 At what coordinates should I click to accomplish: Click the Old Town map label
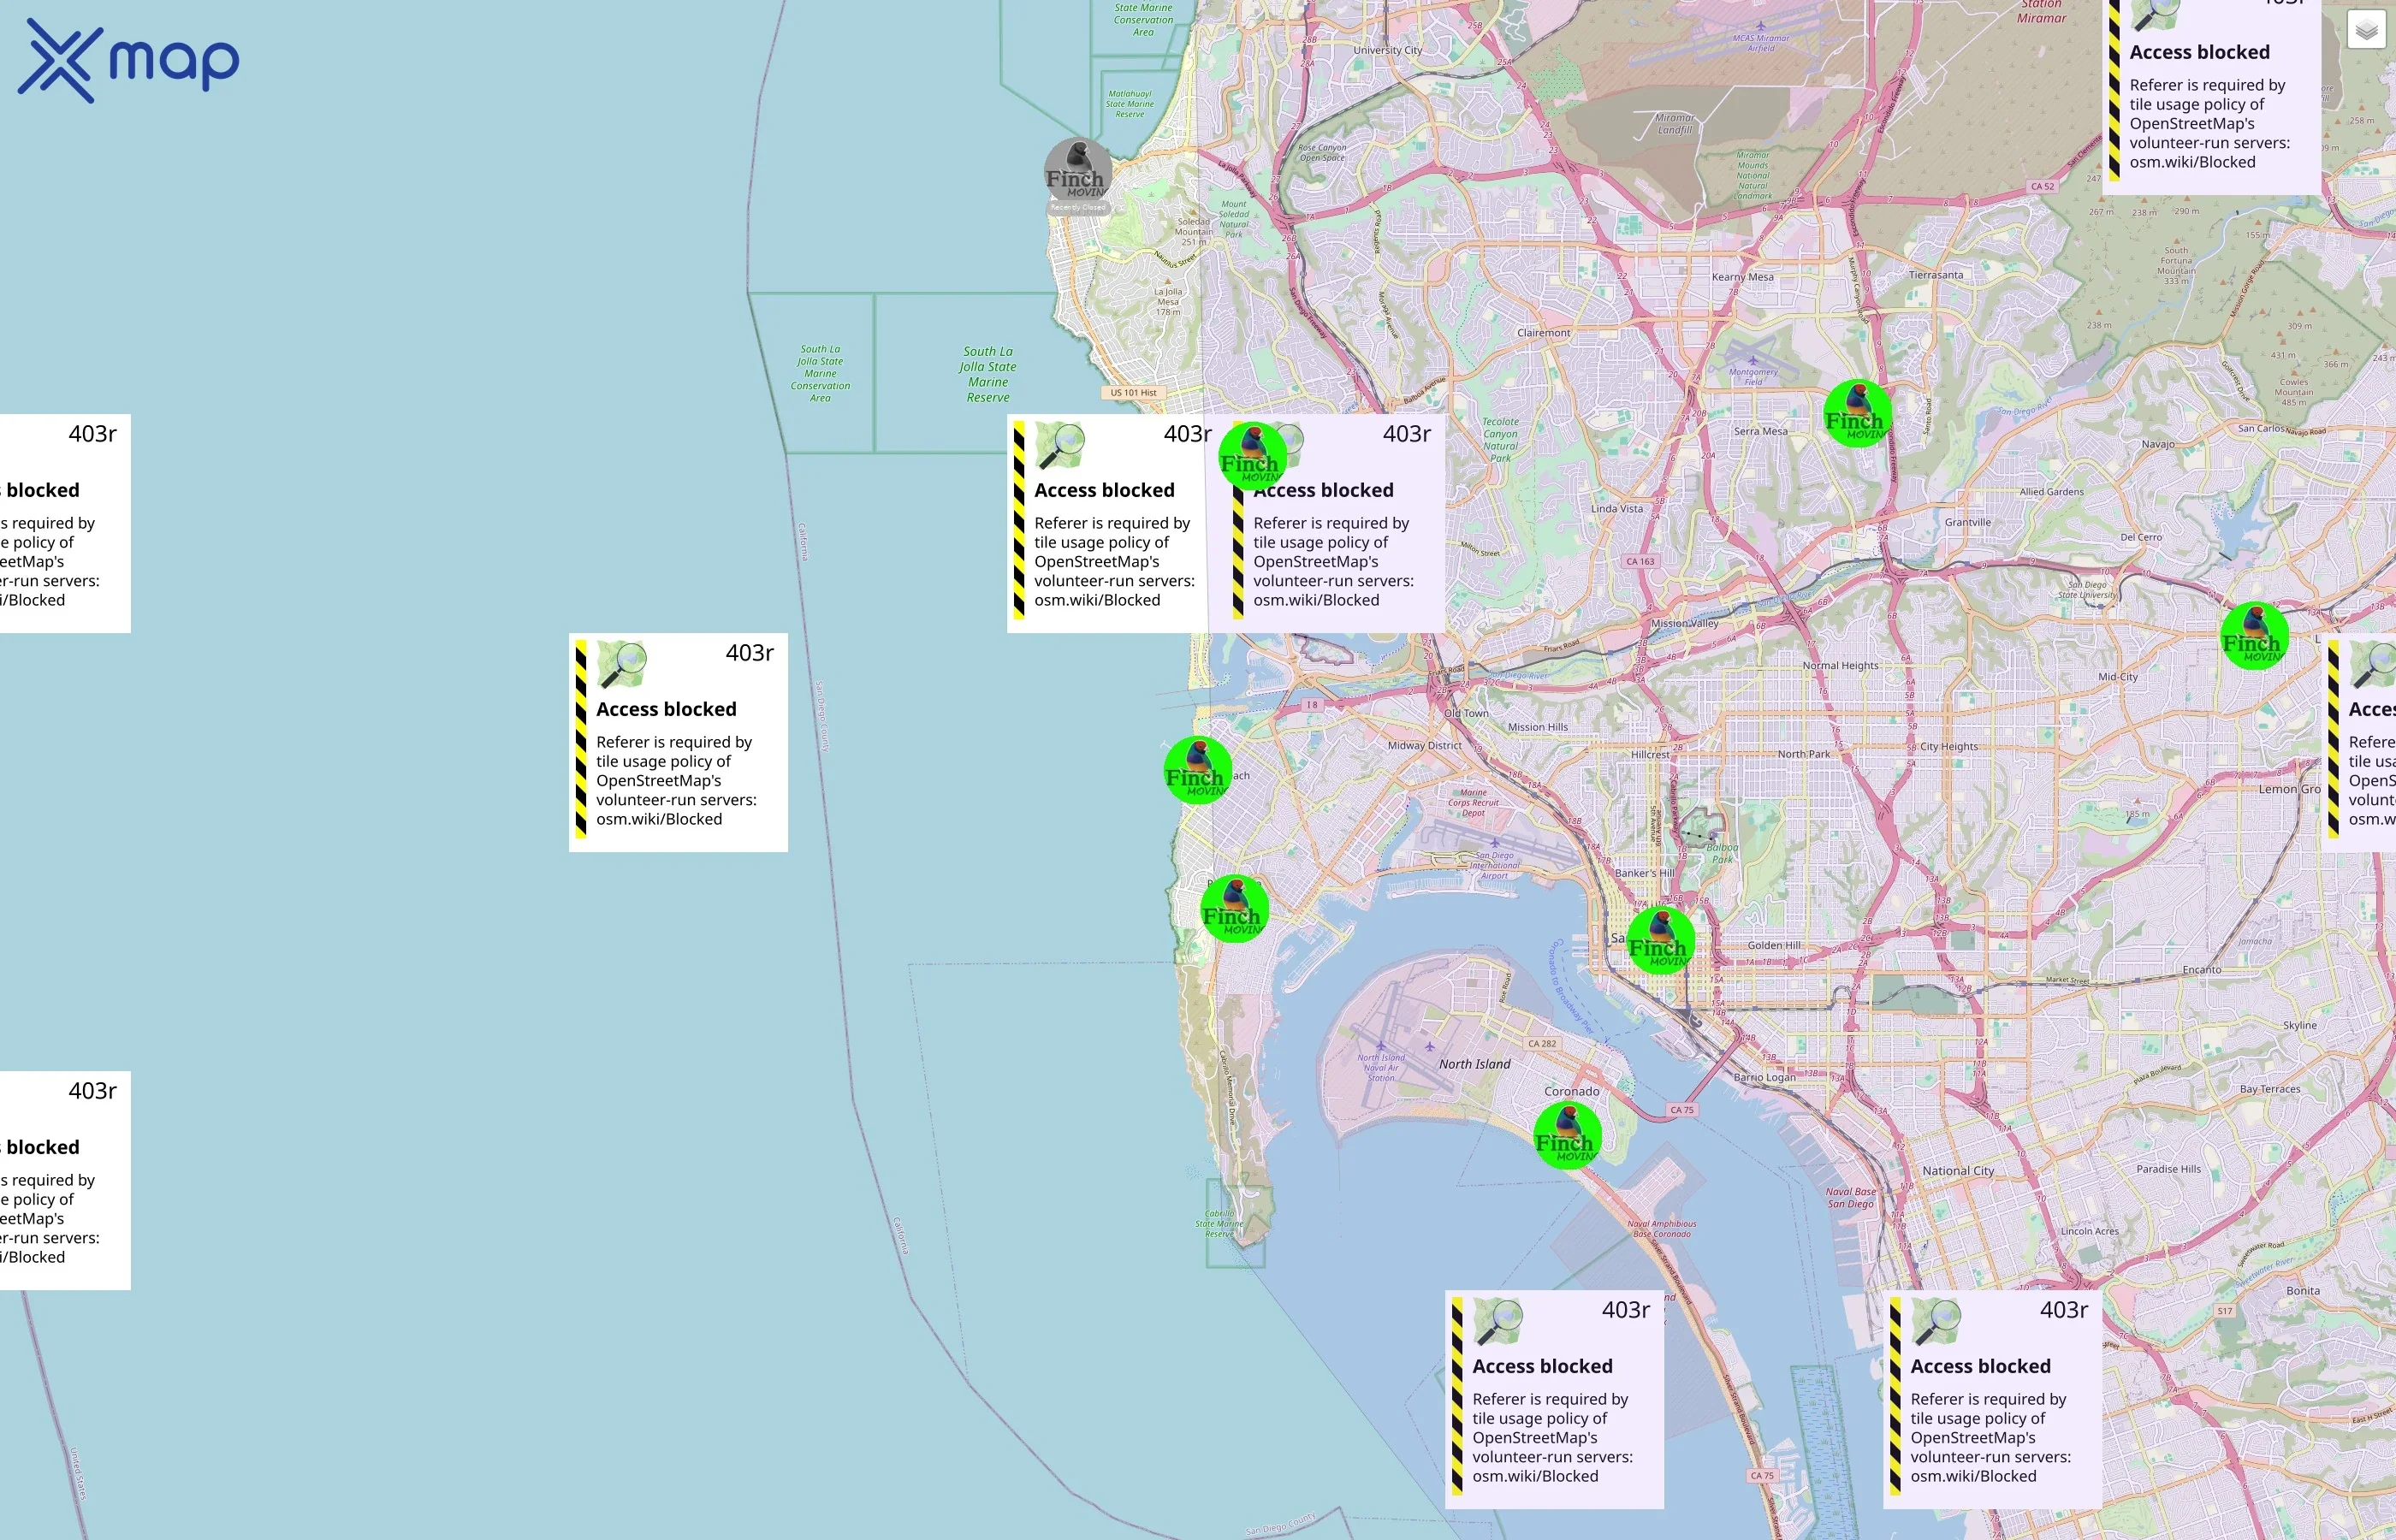[1465, 714]
